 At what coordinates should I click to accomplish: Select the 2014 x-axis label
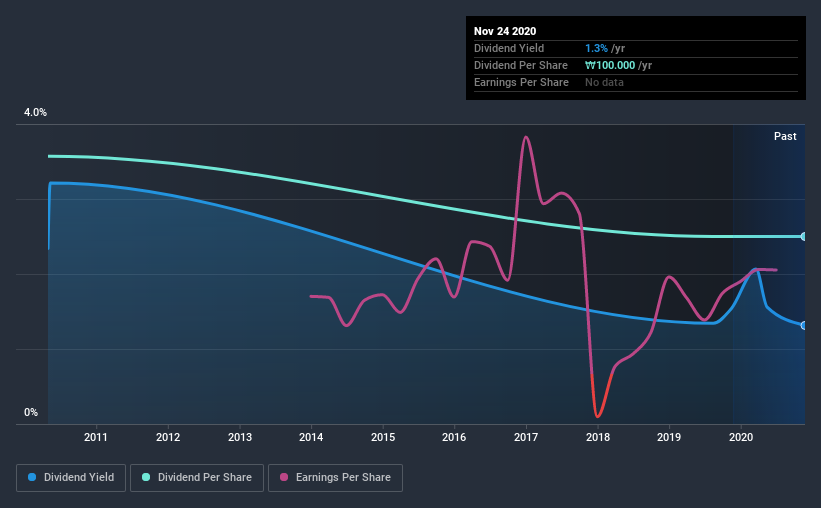point(311,437)
